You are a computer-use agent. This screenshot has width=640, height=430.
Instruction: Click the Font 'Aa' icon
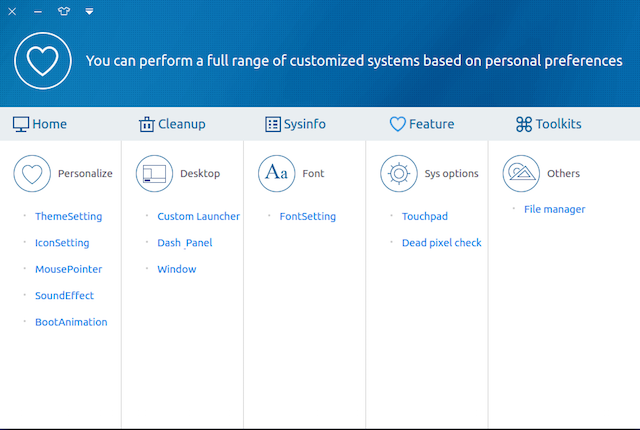(276, 173)
